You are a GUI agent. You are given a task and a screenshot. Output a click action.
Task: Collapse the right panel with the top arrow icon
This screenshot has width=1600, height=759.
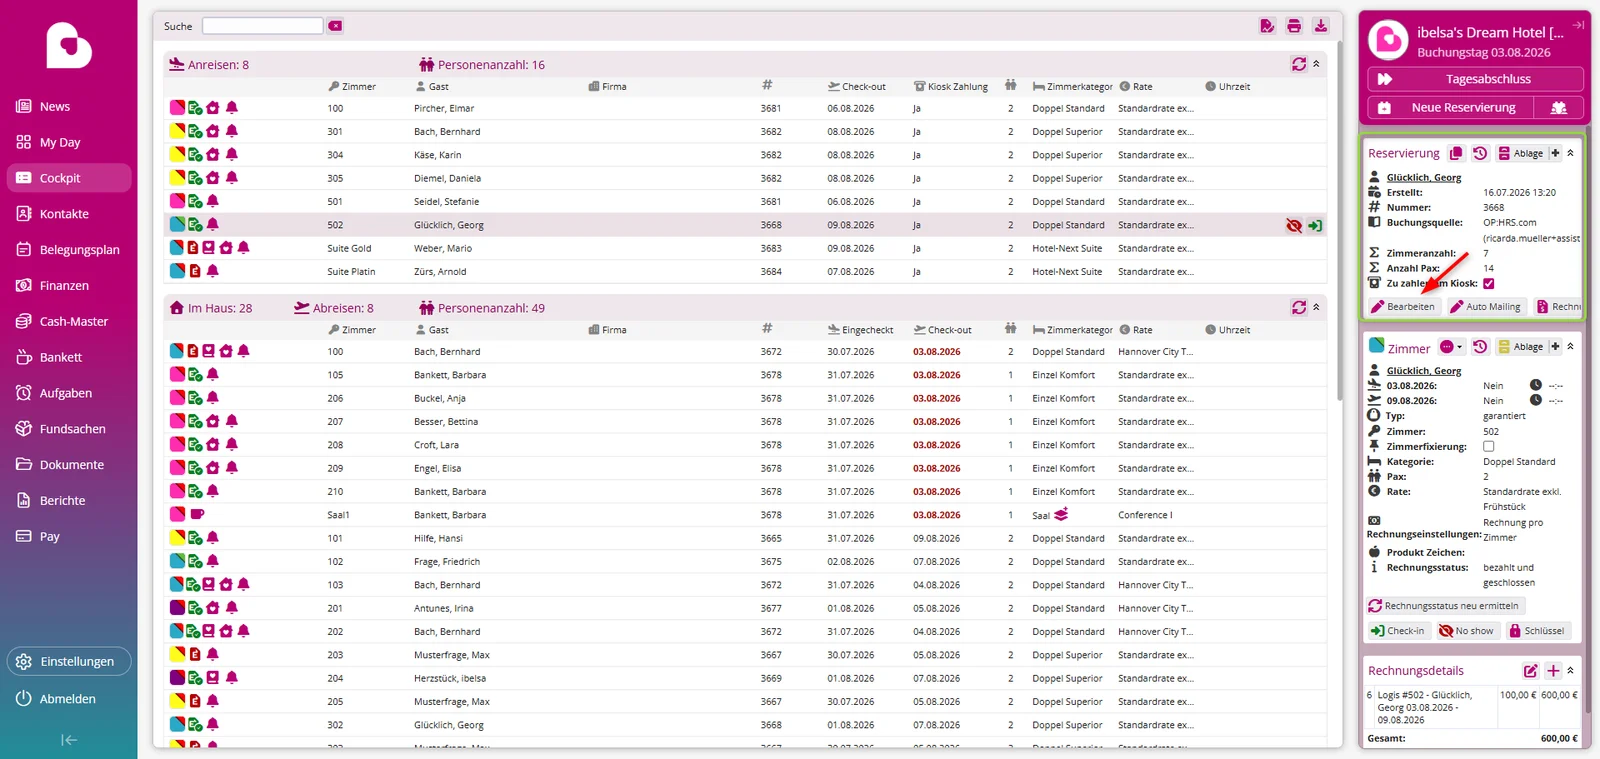1579,25
